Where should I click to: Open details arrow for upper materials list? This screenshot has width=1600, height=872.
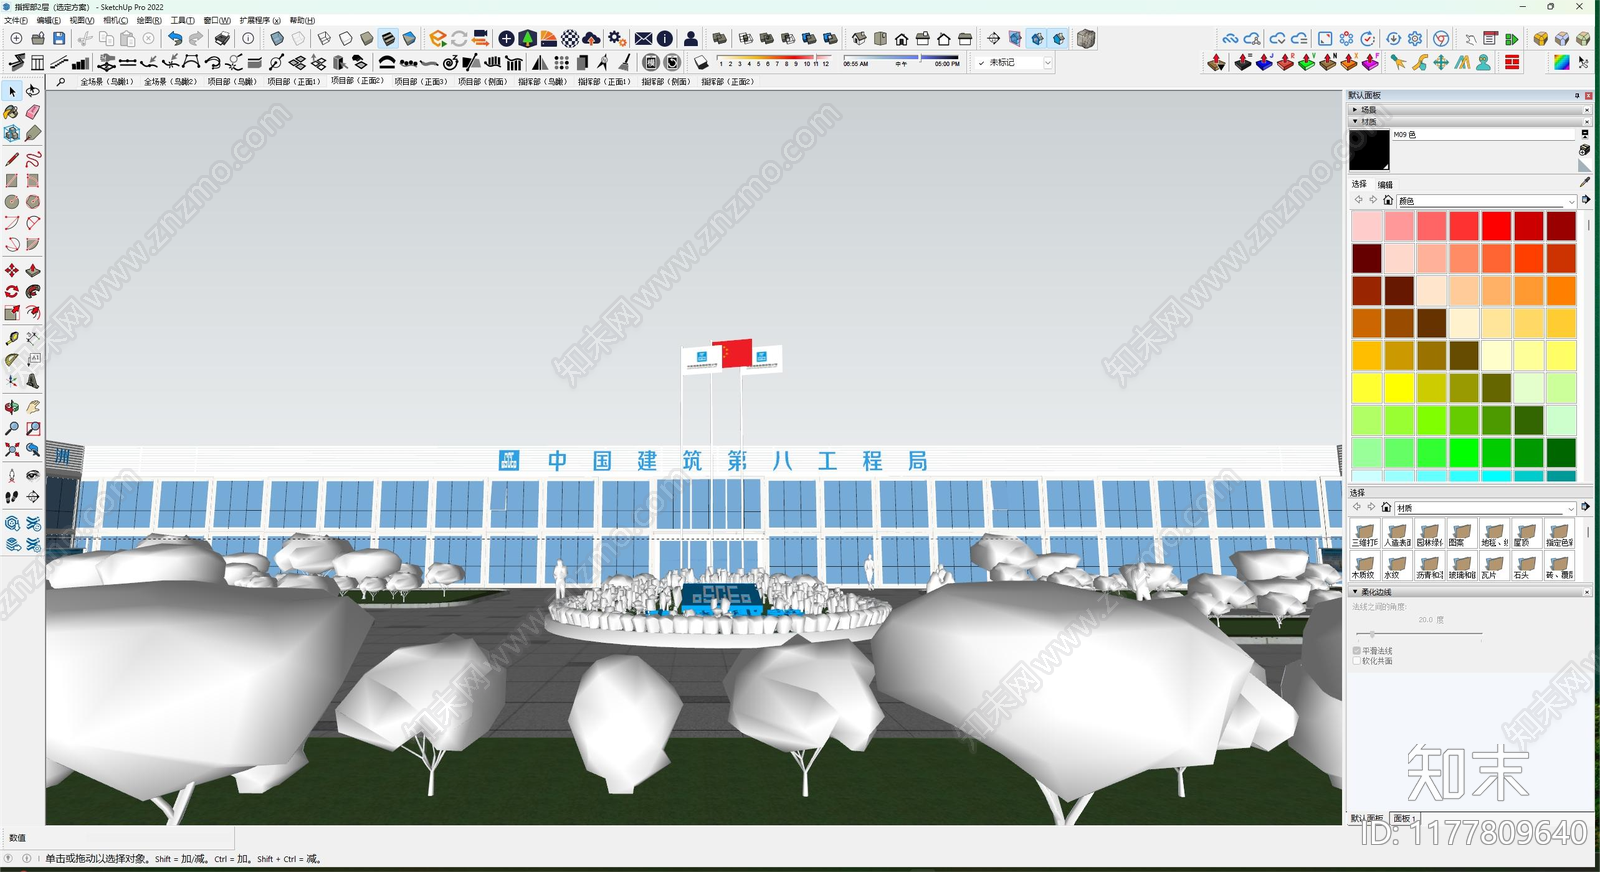(x=1586, y=200)
